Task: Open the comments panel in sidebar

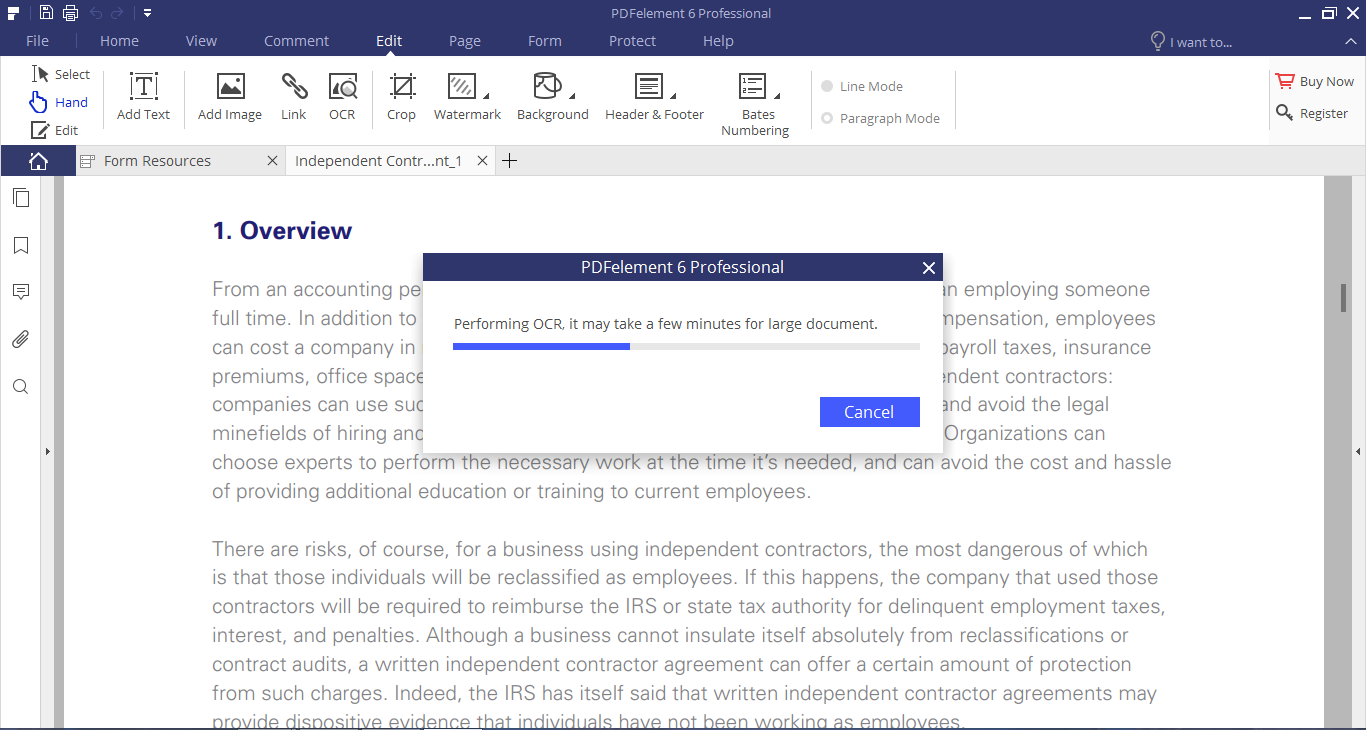Action: [x=20, y=292]
